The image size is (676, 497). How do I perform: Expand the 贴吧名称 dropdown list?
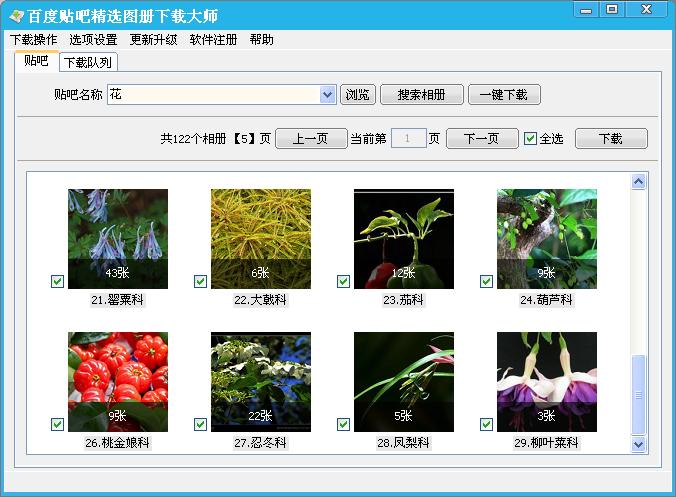click(327, 95)
